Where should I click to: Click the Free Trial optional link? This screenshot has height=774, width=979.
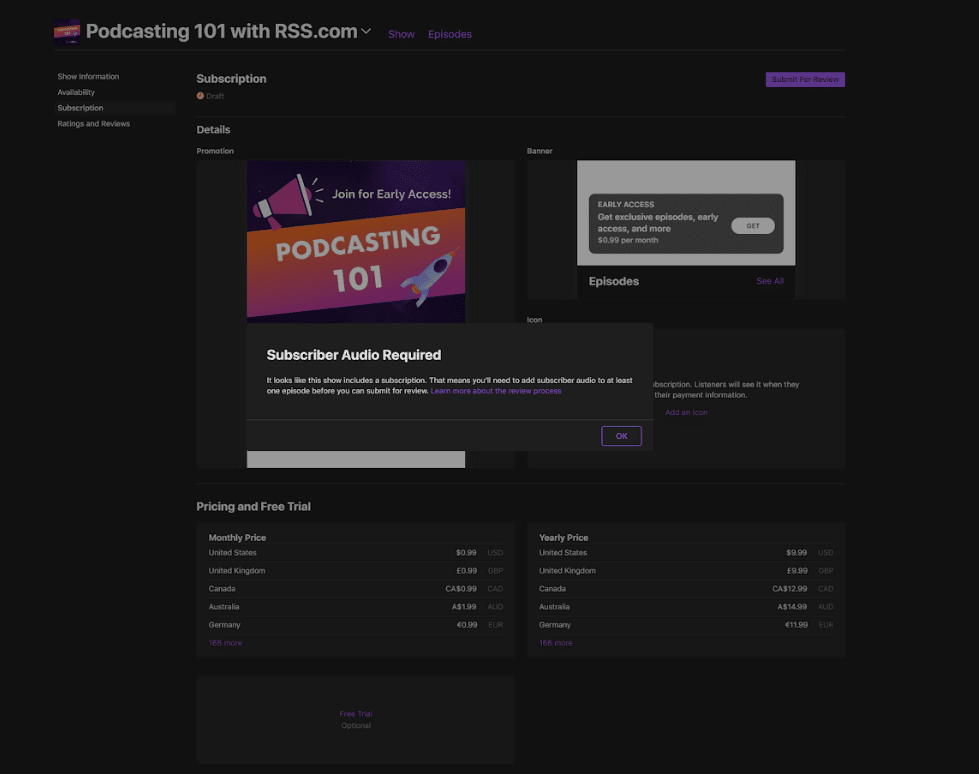click(x=356, y=713)
